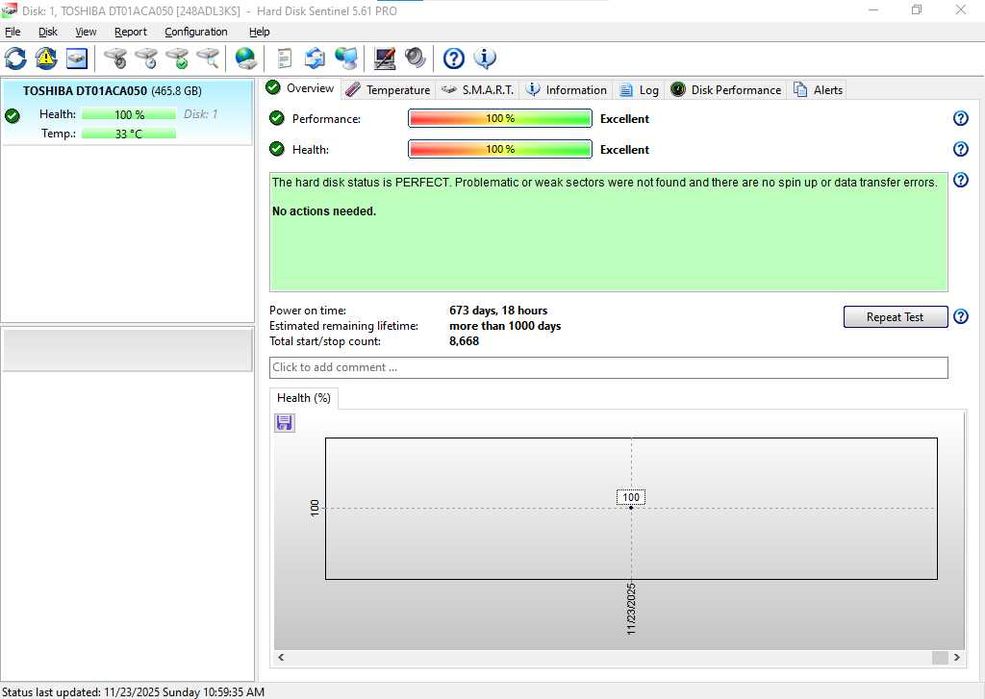The height and width of the screenshot is (699, 985).
Task: Click the start/stop count '8,668'
Action: click(464, 341)
